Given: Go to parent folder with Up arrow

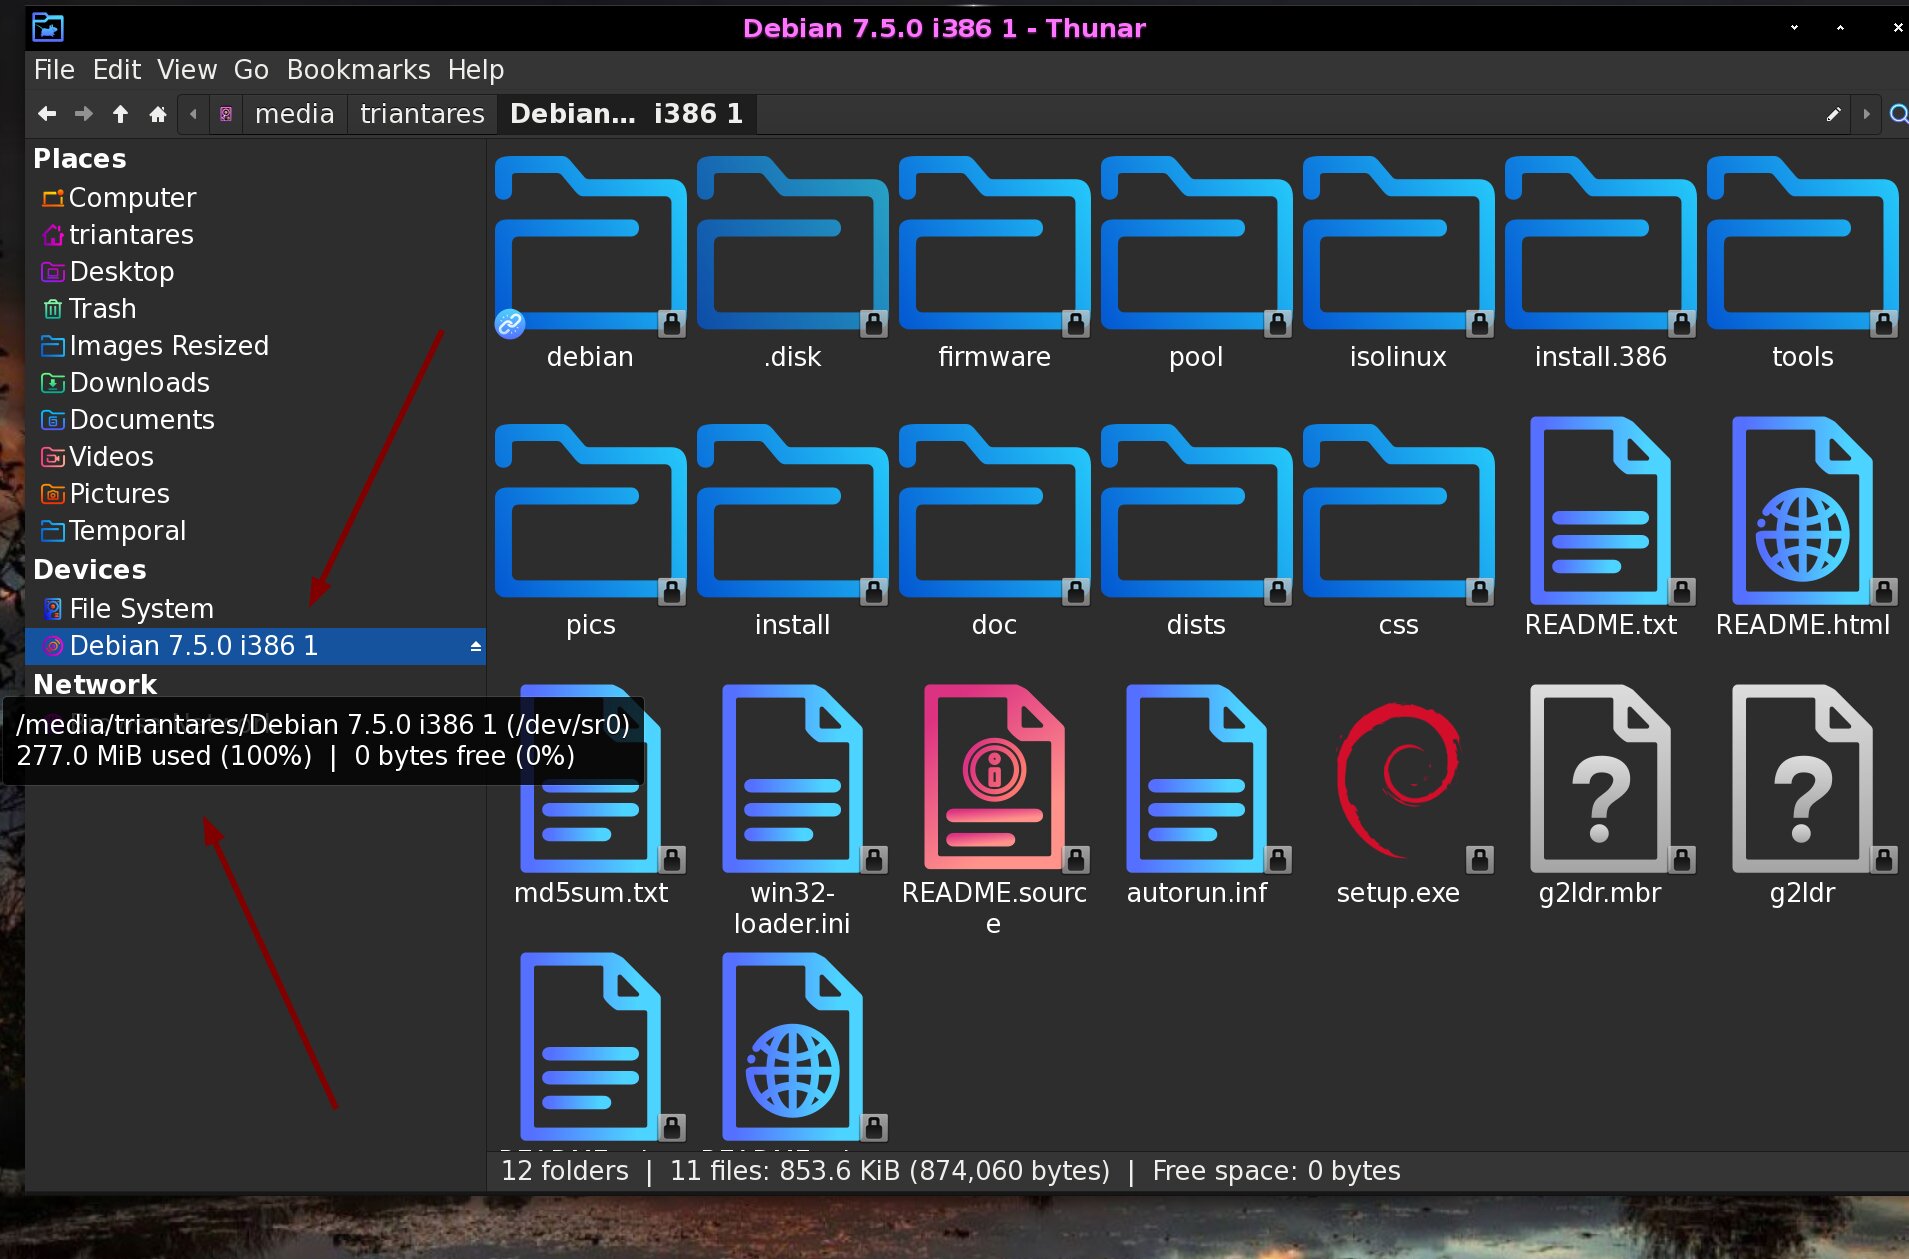Looking at the screenshot, I should 120,114.
